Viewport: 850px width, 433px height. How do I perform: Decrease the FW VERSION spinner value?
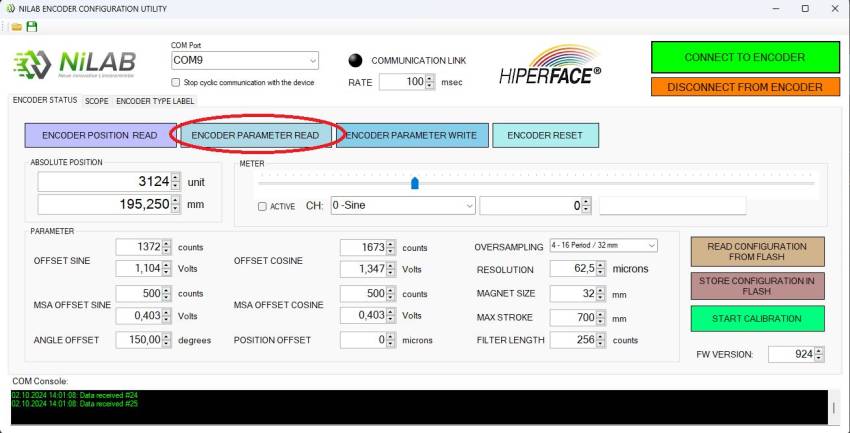(x=819, y=358)
